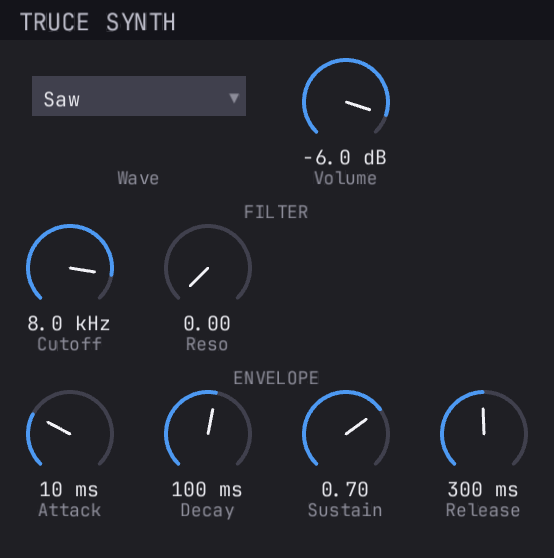Viewport: 554px width, 558px height.
Task: Click the -6.0 dB volume value
Action: pos(345,157)
